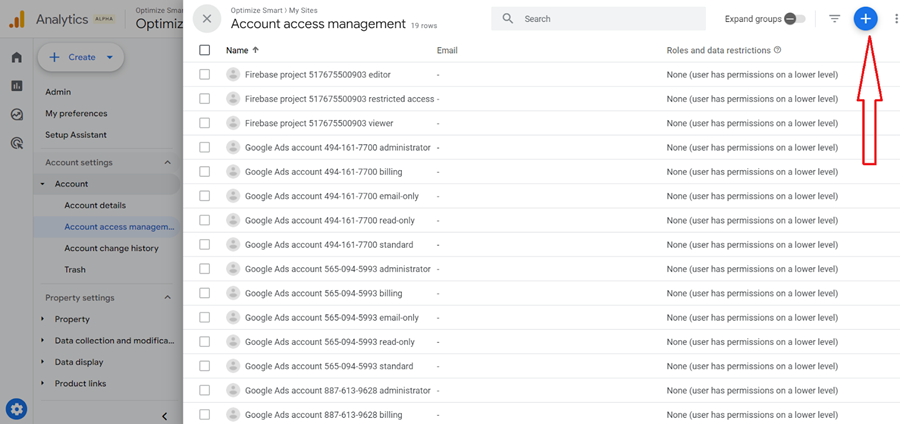Screen dimensions: 900x424
Task: Click Google Ads account 494-161-7700 read-only name
Action: [x=329, y=220]
